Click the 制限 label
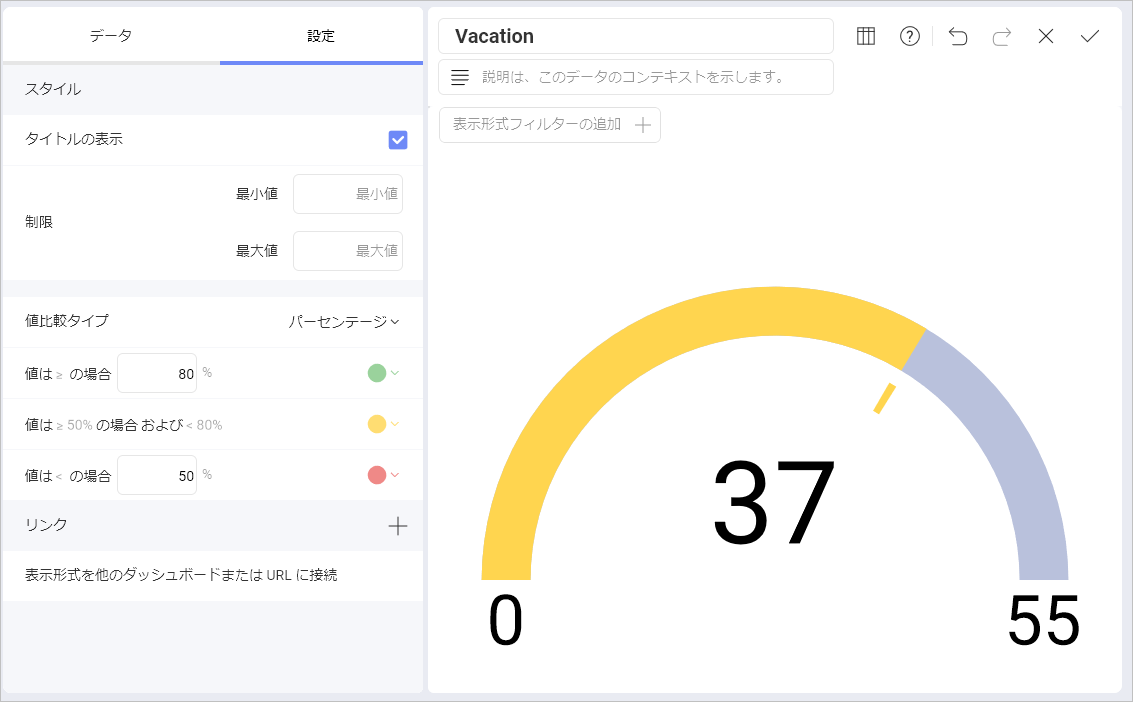 coord(39,222)
